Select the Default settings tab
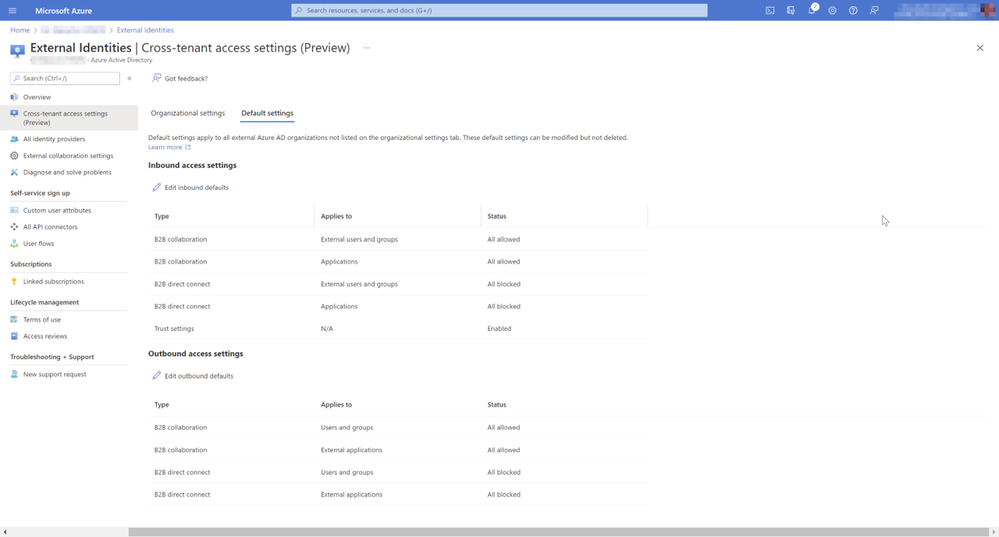Image resolution: width=999 pixels, height=537 pixels. (267, 113)
